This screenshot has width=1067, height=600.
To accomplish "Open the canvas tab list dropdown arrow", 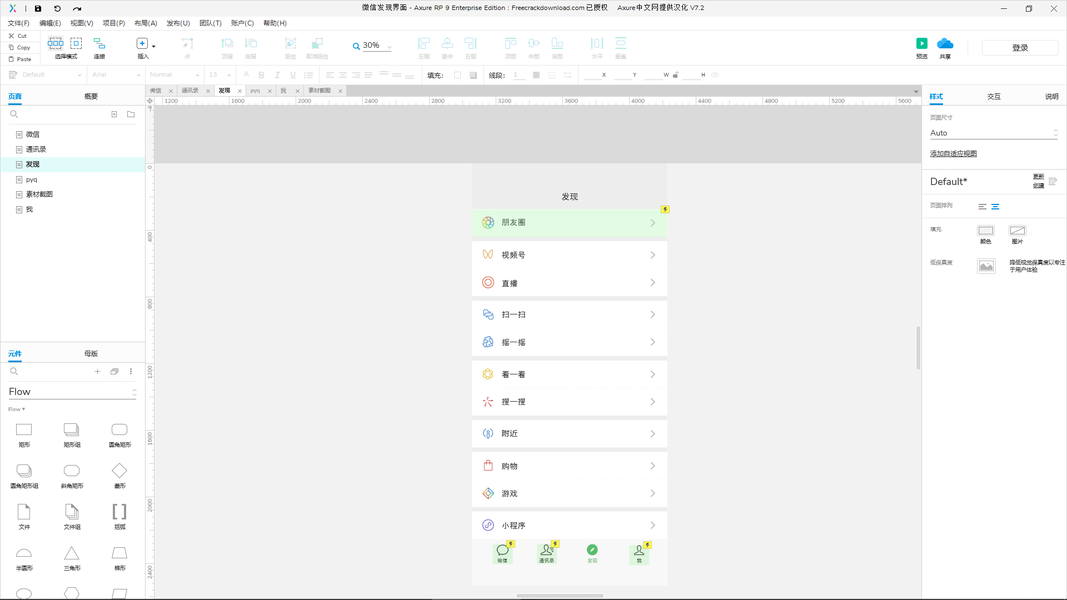I will point(916,91).
